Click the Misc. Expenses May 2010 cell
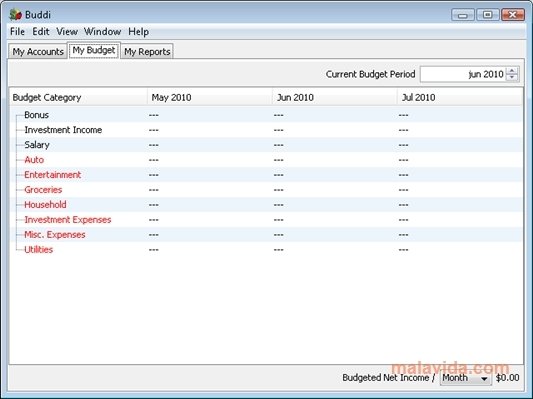 [x=210, y=235]
